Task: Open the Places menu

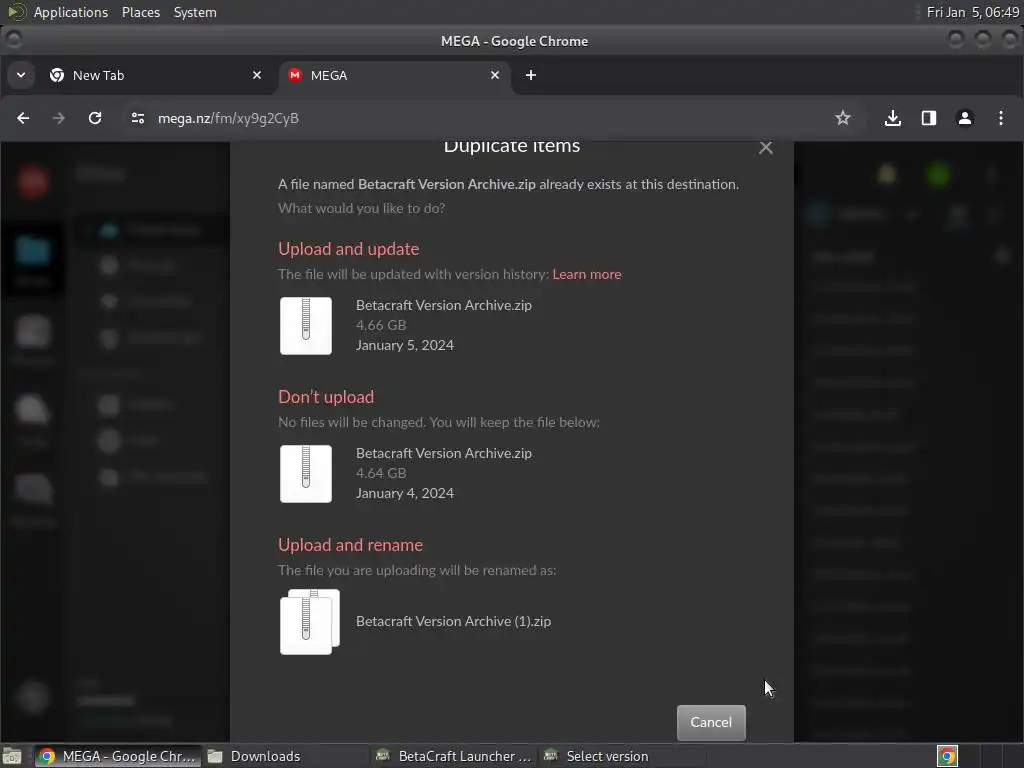Action: point(141,12)
